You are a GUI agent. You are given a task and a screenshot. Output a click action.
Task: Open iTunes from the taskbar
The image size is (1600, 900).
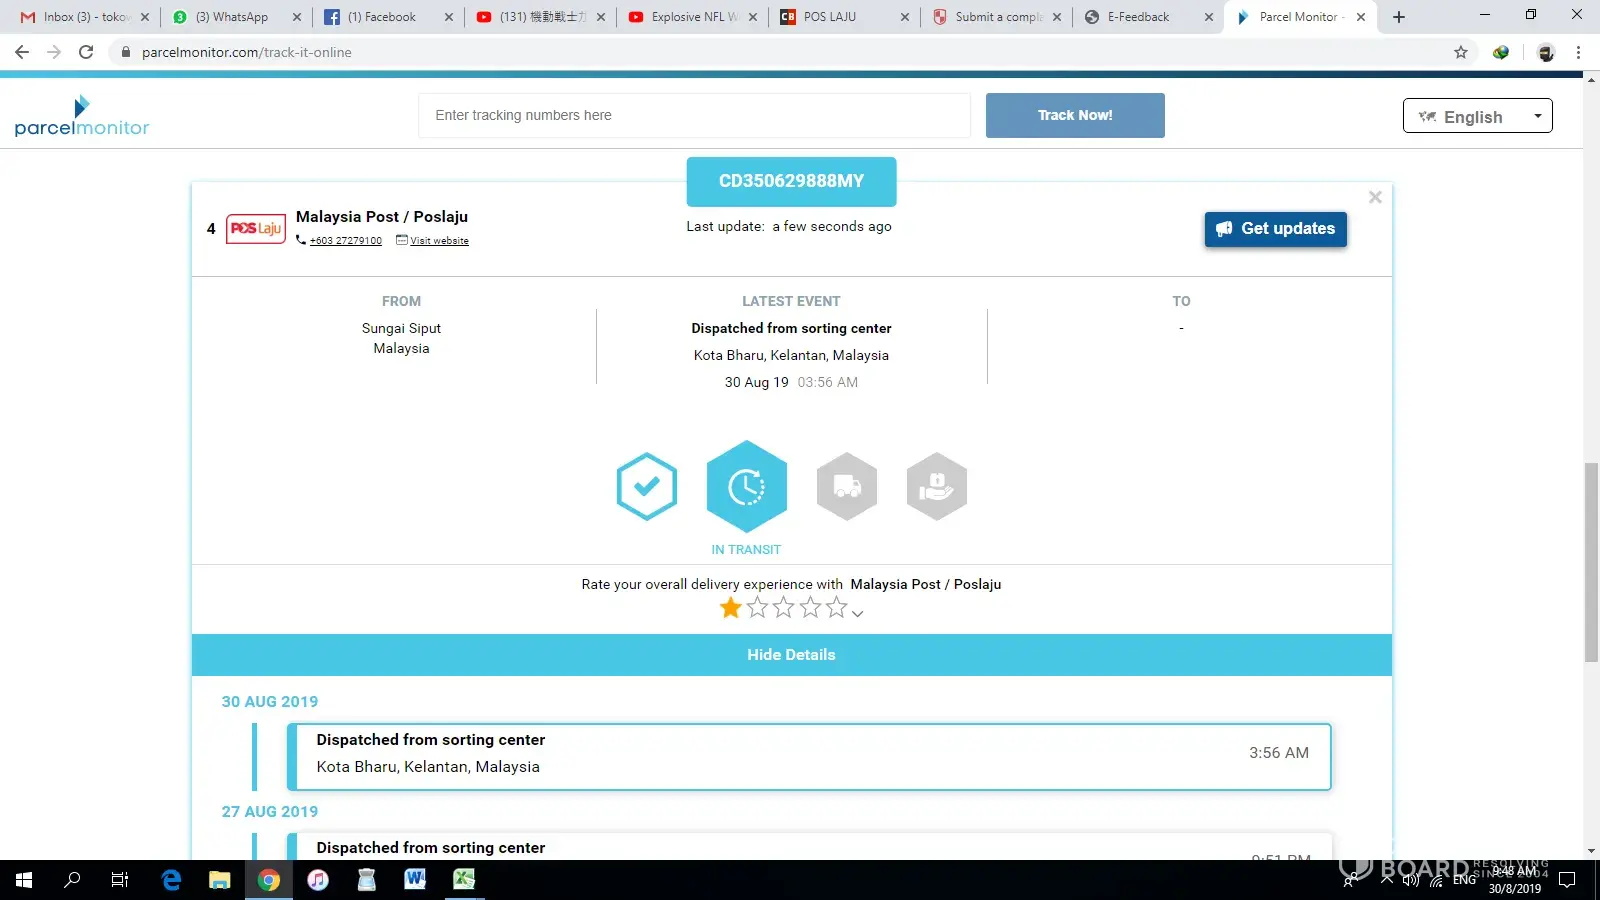pos(318,880)
